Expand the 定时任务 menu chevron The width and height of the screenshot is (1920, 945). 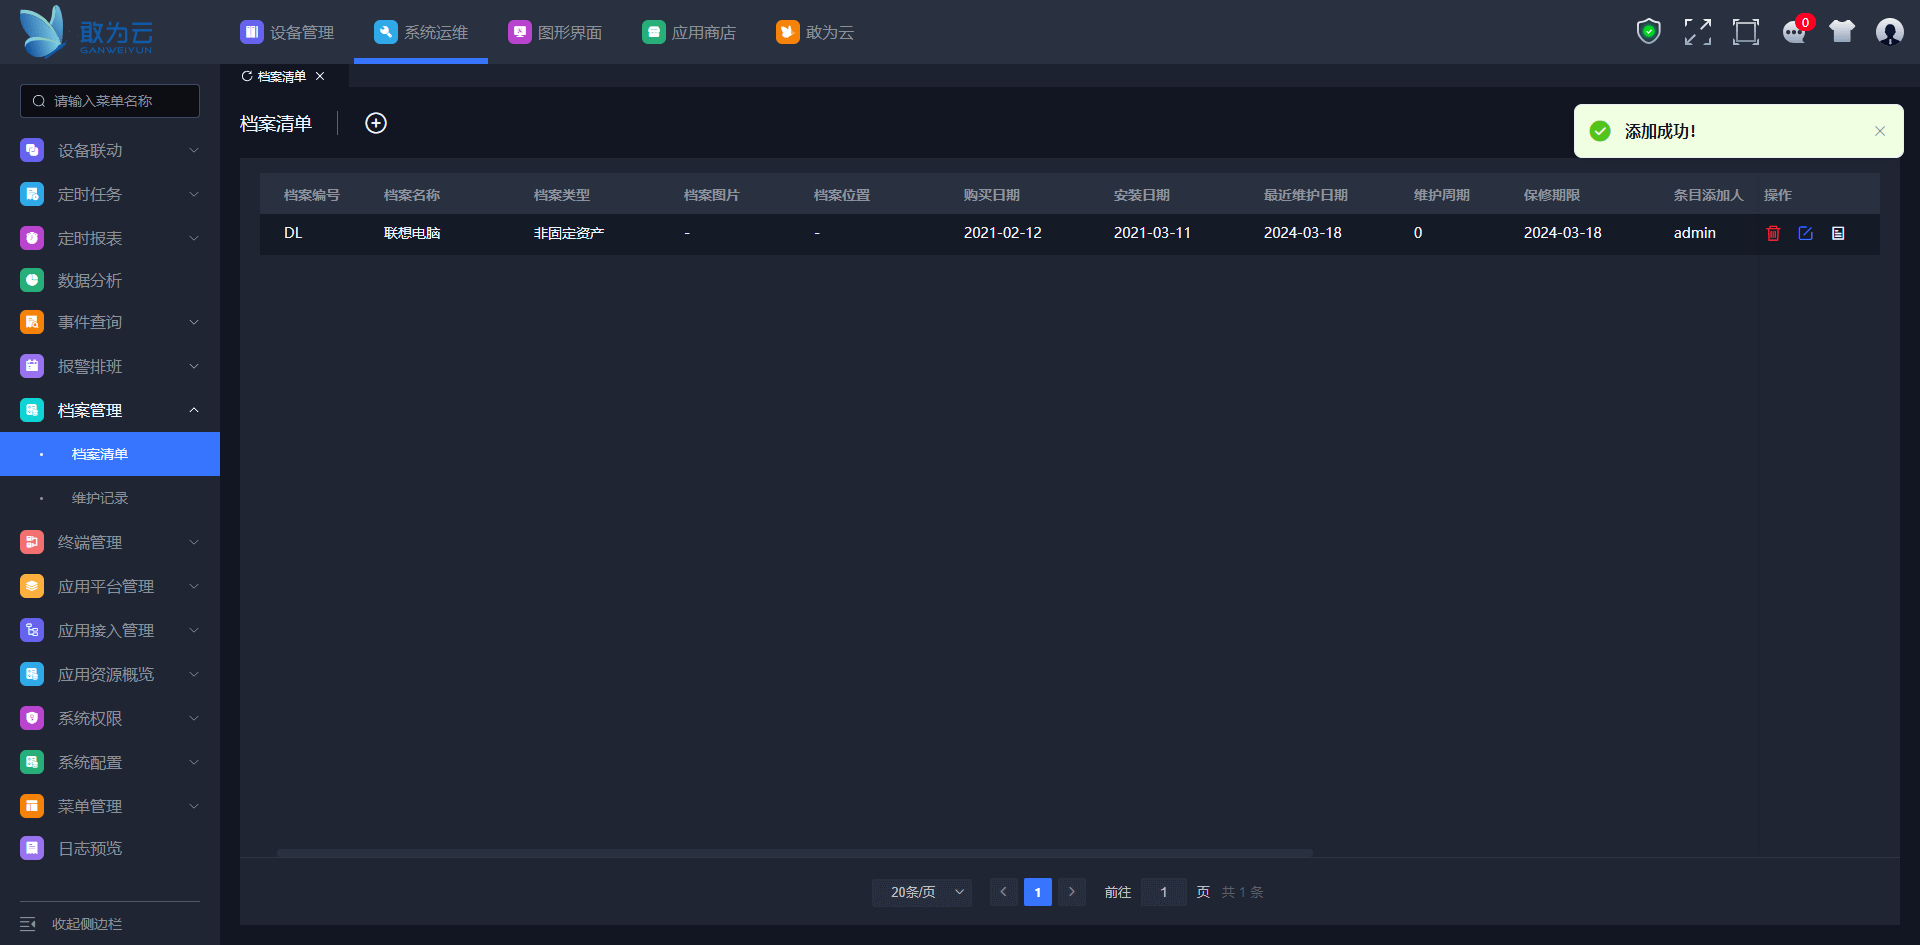[194, 194]
